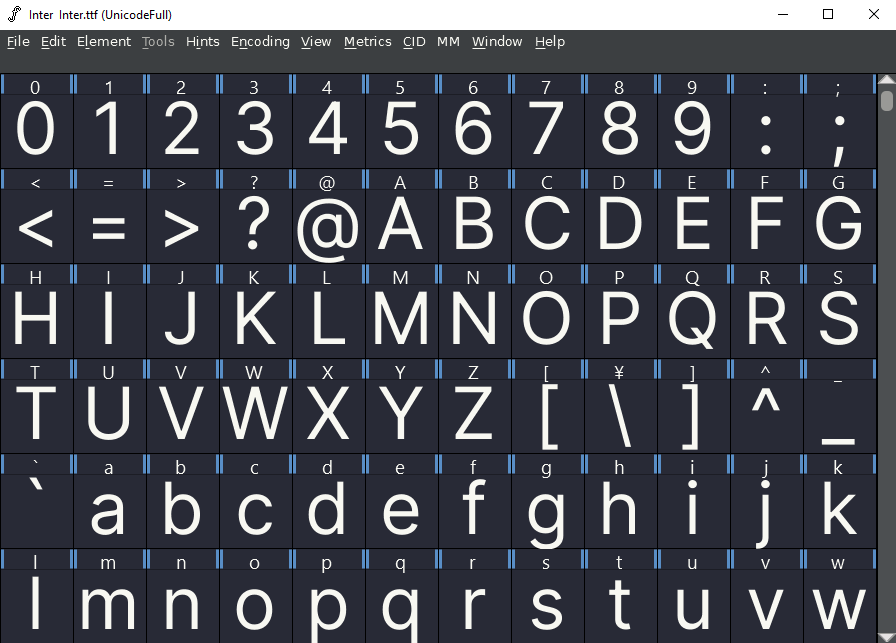Open the Edit menu
Screen dimensions: 896x643
click(x=52, y=41)
